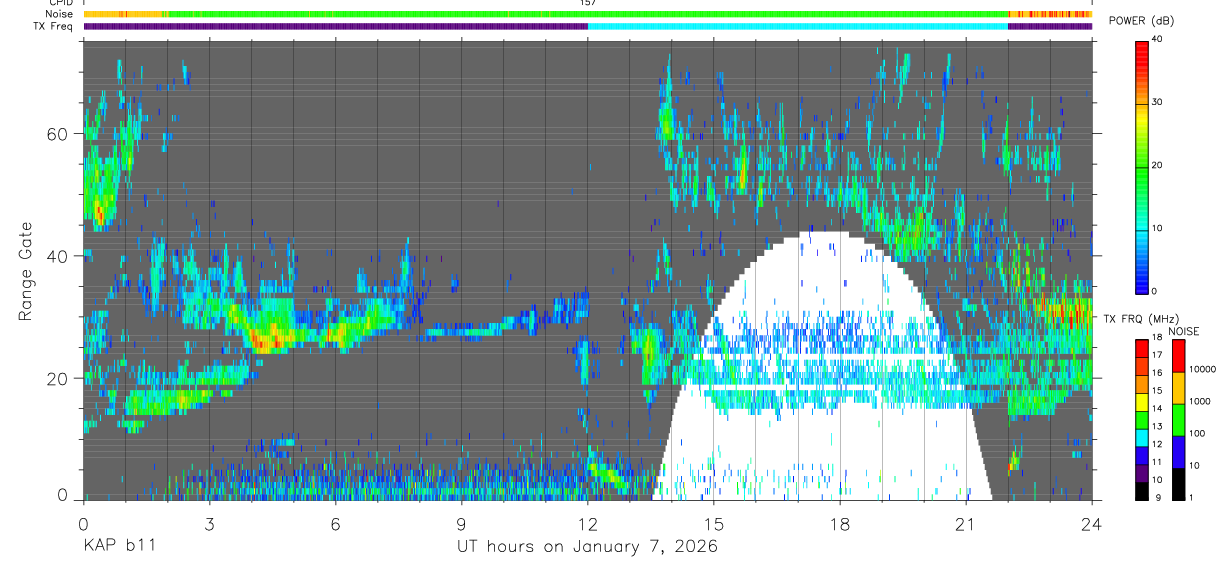The height and width of the screenshot is (567, 1228).
Task: Click the 3 hour tick label on the time axis
Action: (209, 523)
